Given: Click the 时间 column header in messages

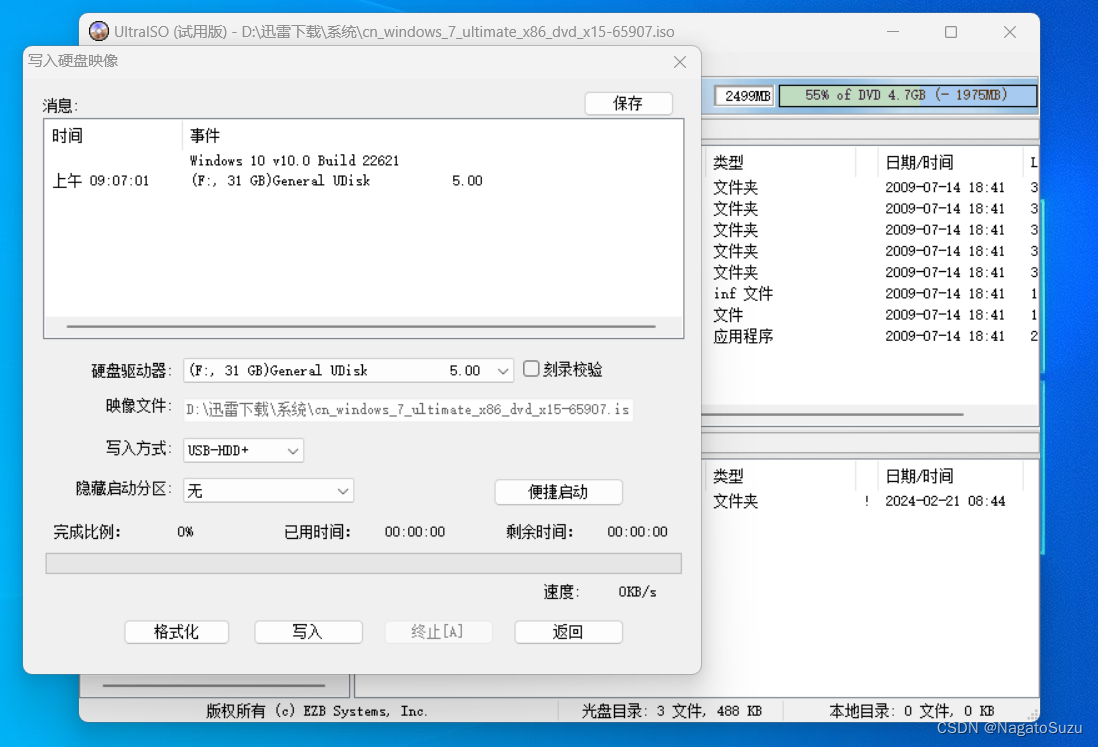Looking at the screenshot, I should point(113,136).
